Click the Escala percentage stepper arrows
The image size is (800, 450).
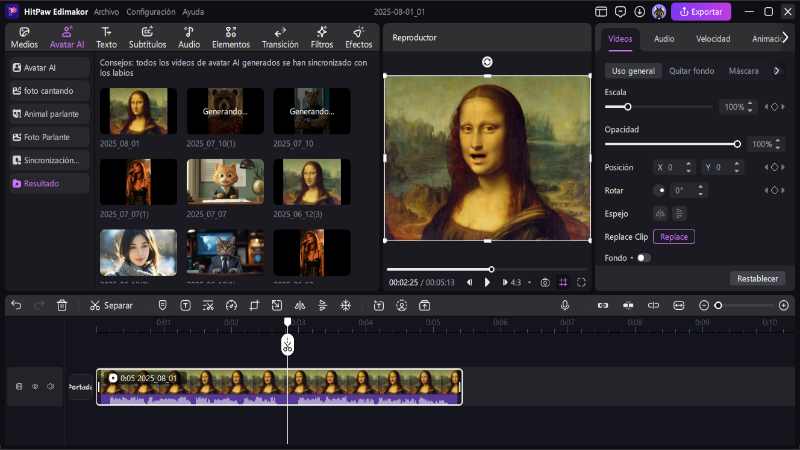tap(749, 107)
